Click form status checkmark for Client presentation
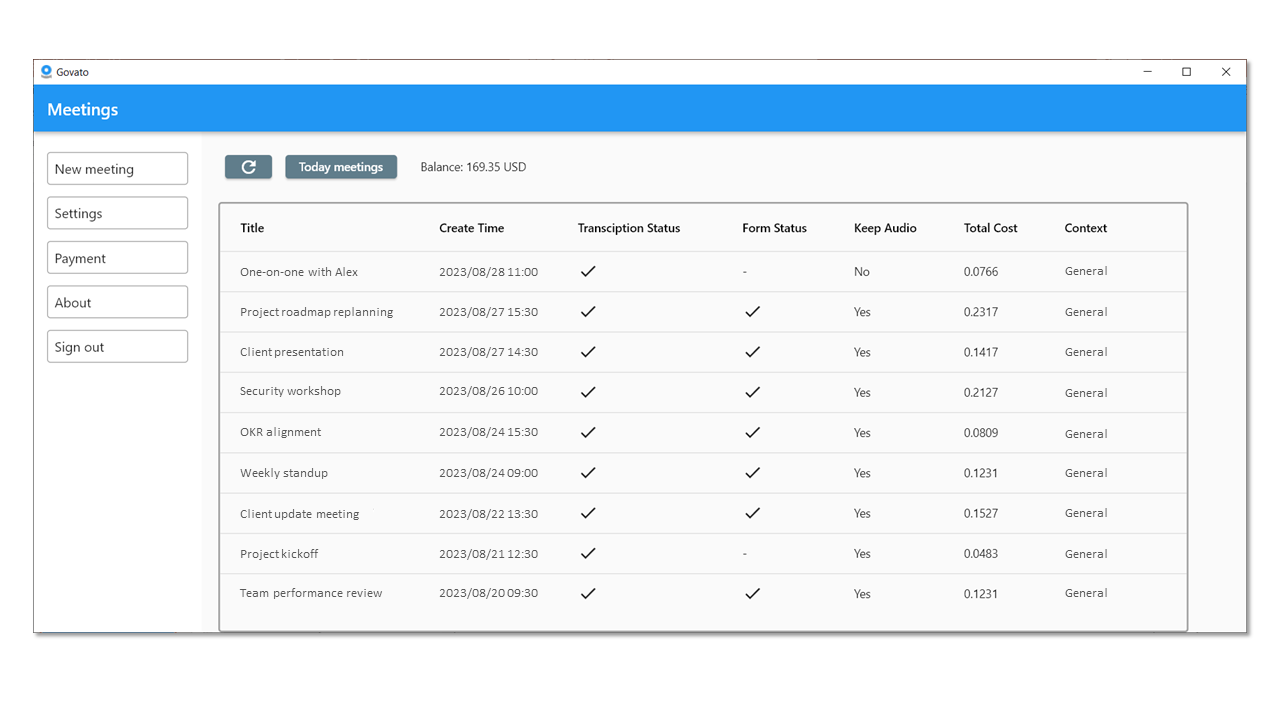1280x720 pixels. click(x=752, y=351)
